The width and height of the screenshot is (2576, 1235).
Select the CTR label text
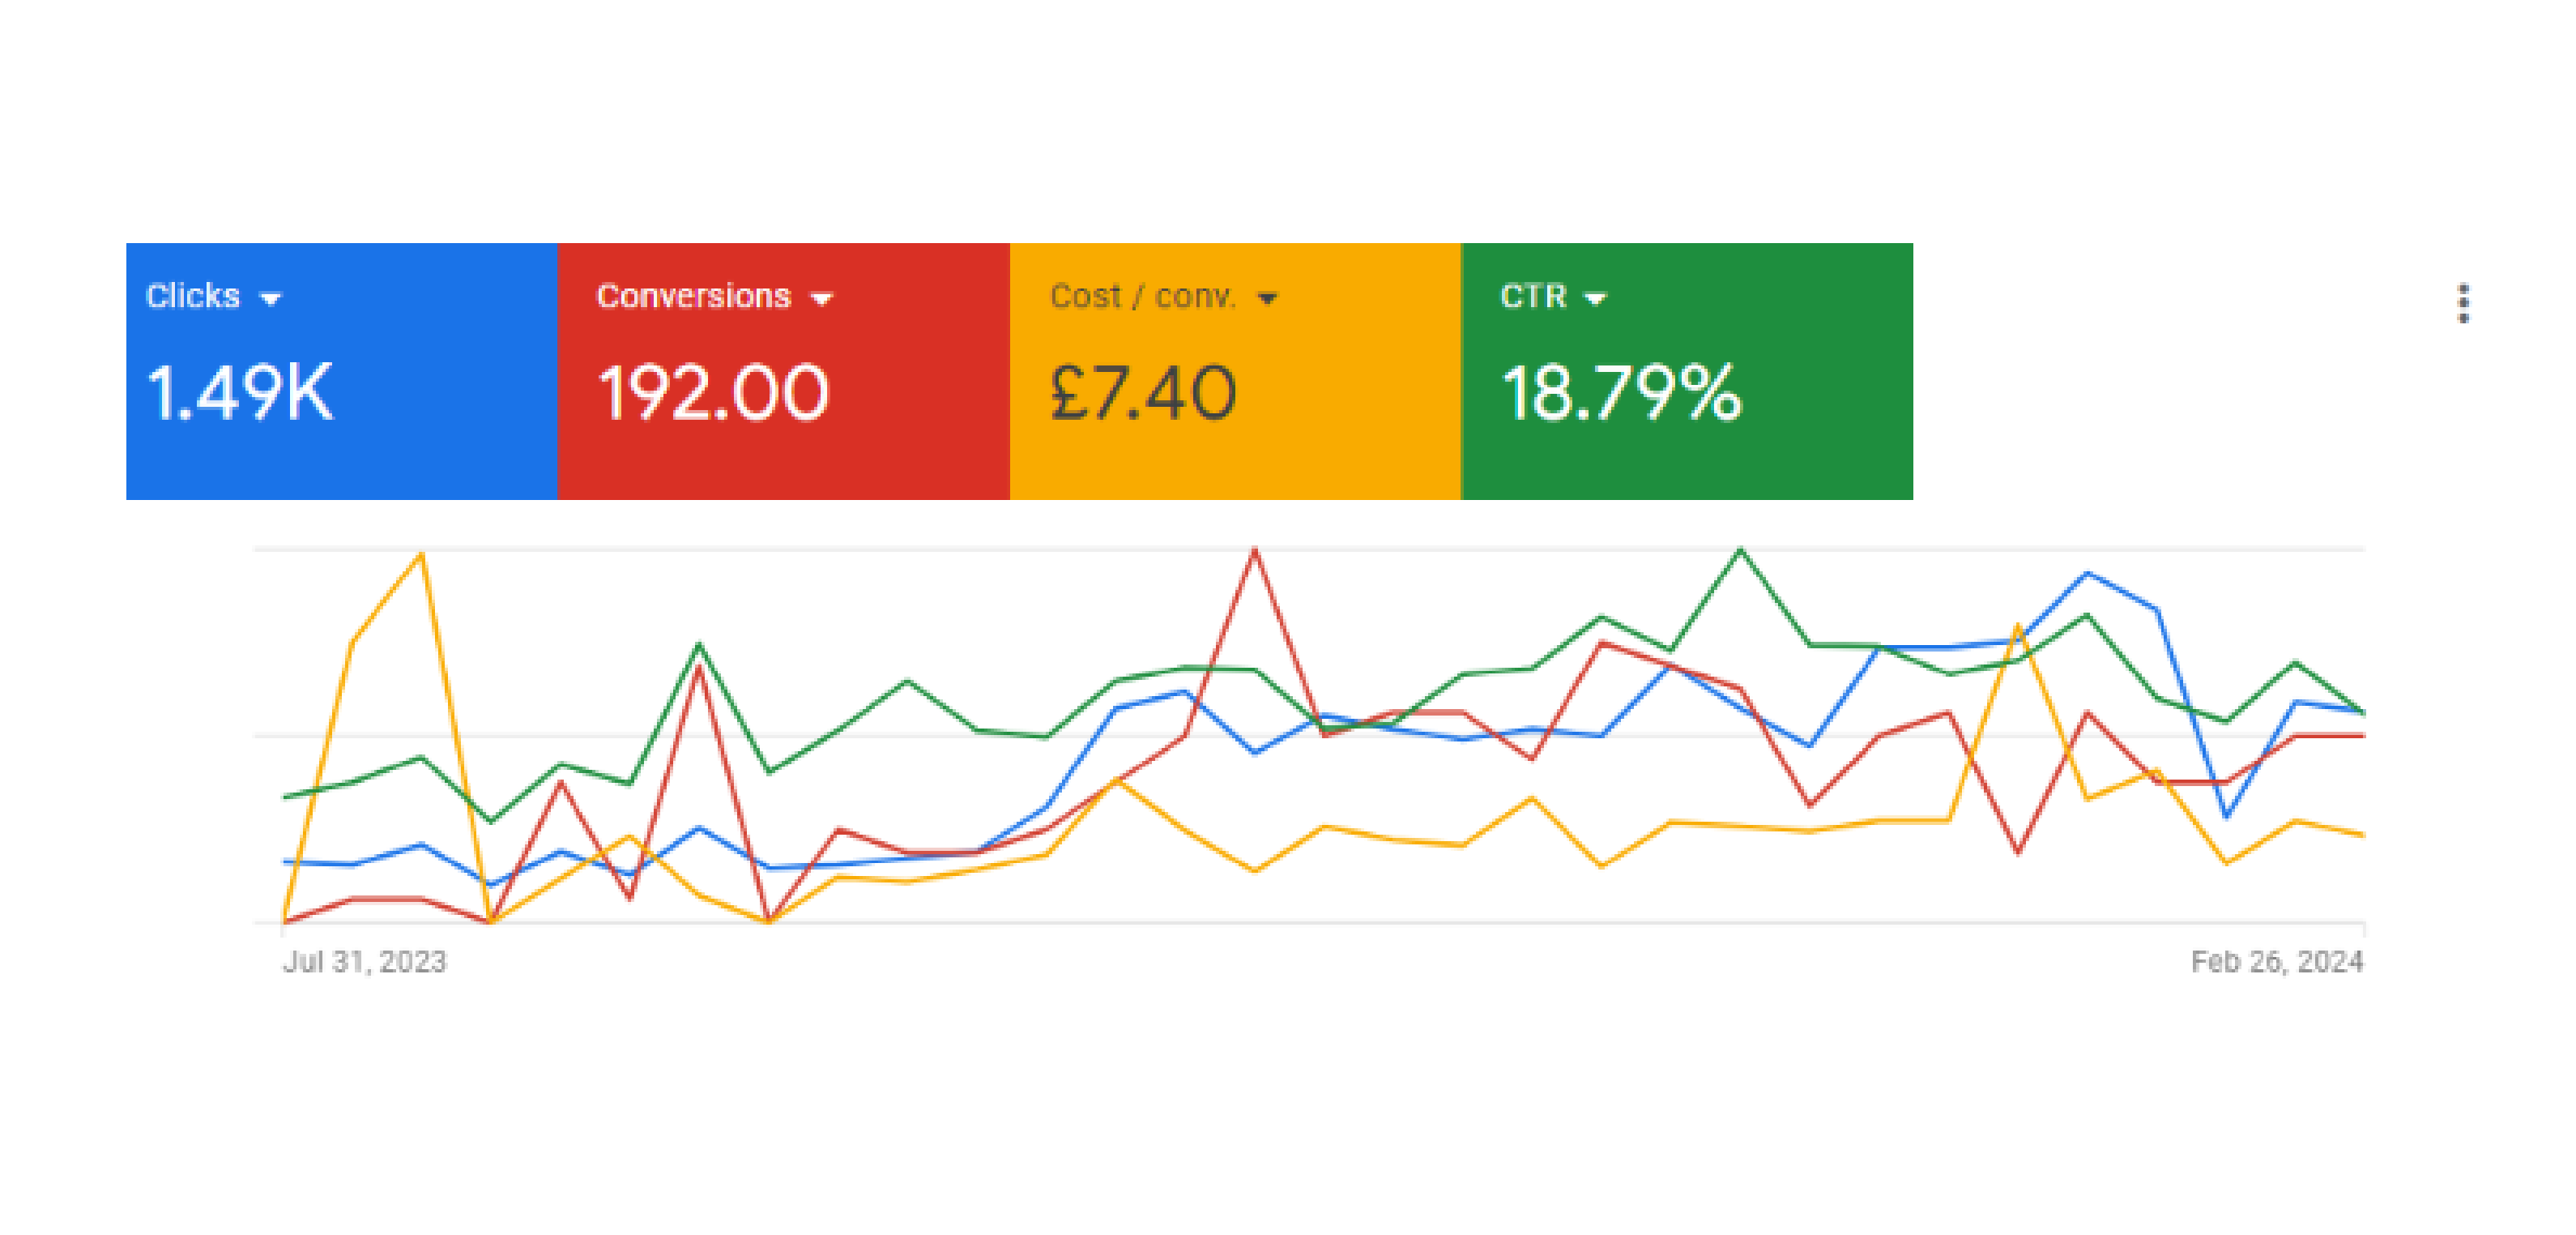[1532, 296]
